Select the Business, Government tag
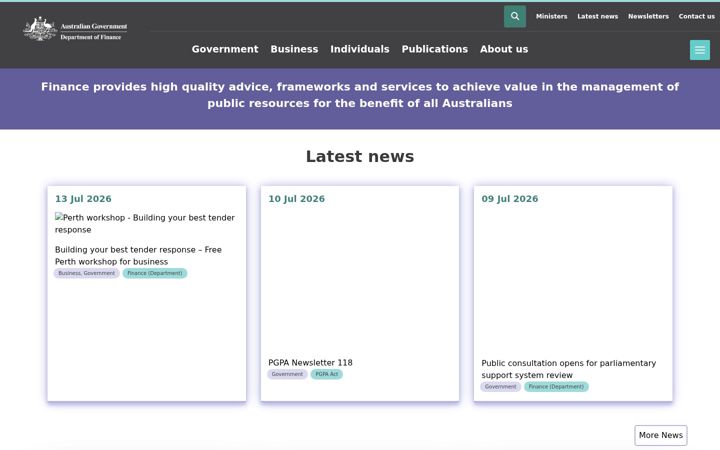Image resolution: width=720 pixels, height=450 pixels. click(87, 273)
